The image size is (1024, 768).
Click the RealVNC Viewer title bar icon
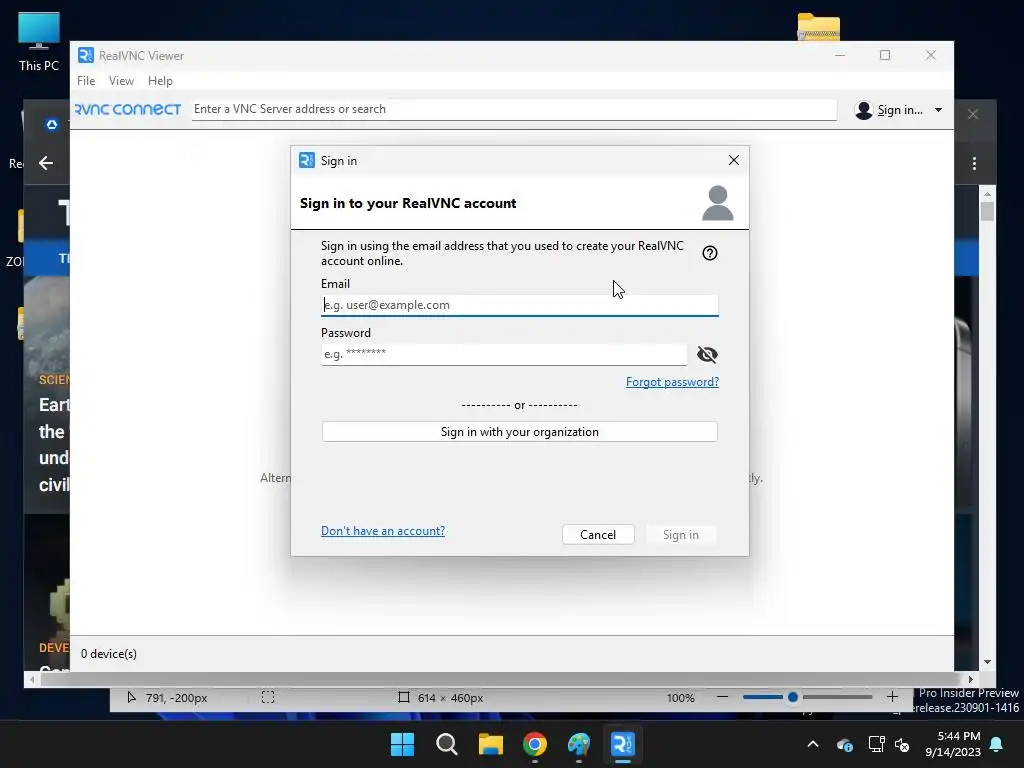(x=86, y=56)
